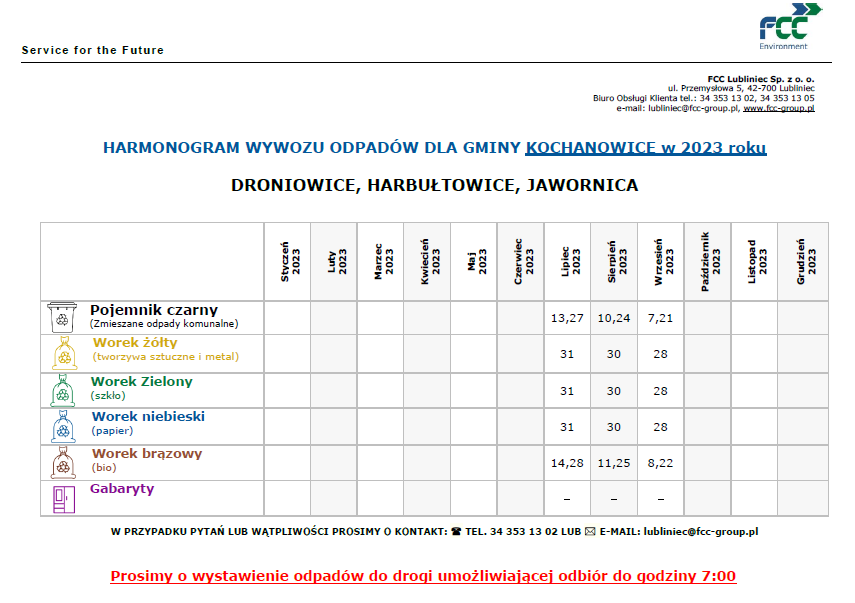This screenshot has height=603, width=855.
Task: Click the 8,22 cell for Worek brązowy
Action: (x=660, y=463)
